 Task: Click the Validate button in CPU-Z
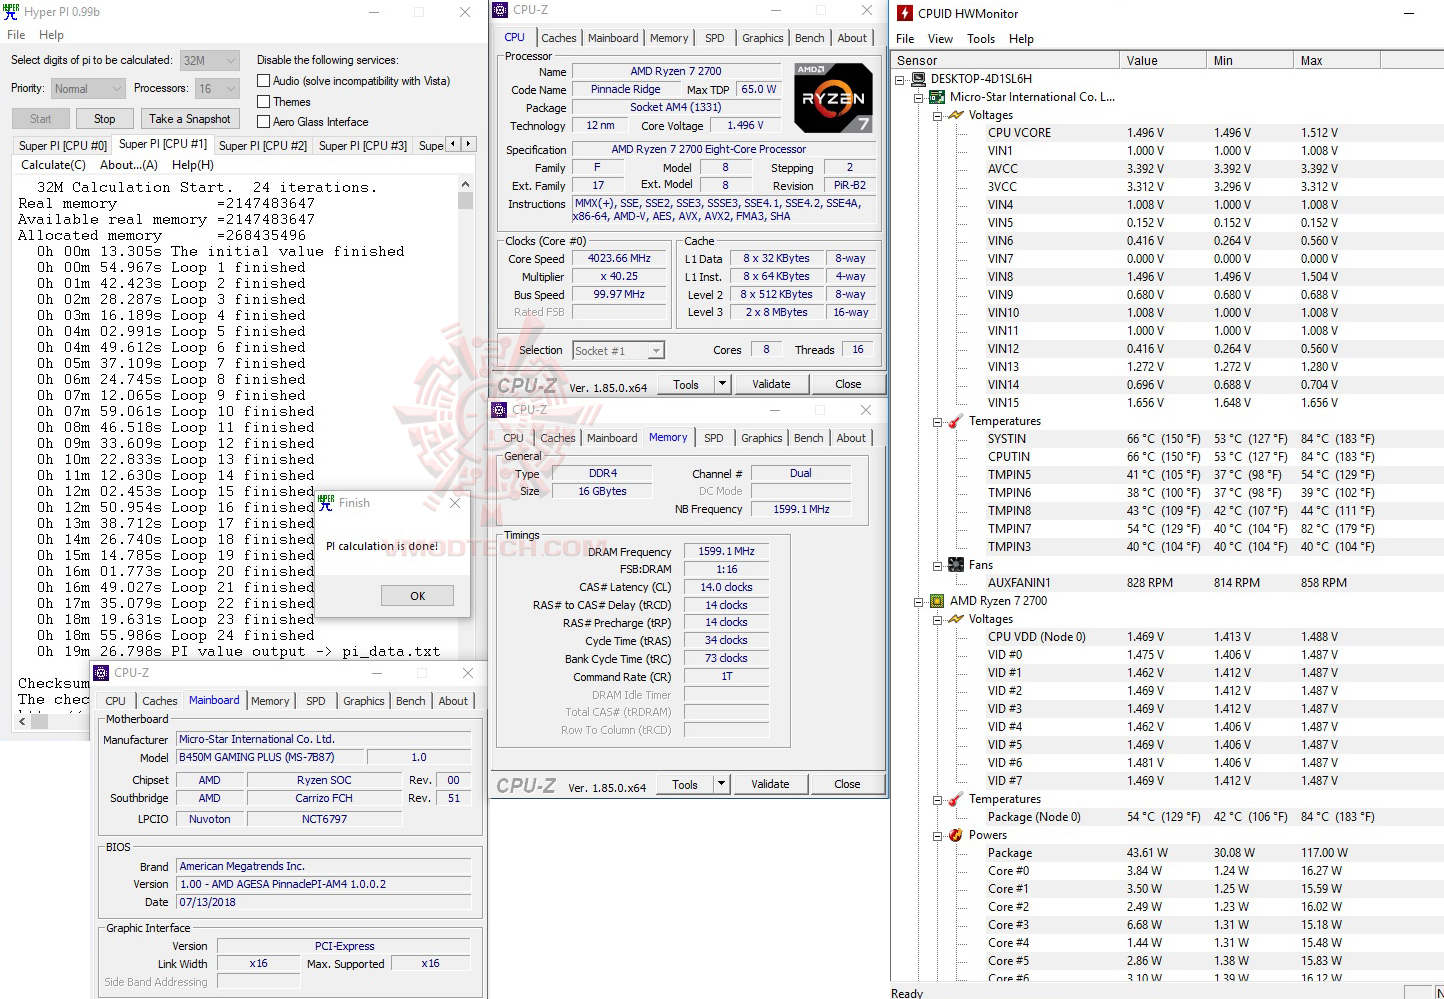[x=771, y=383]
